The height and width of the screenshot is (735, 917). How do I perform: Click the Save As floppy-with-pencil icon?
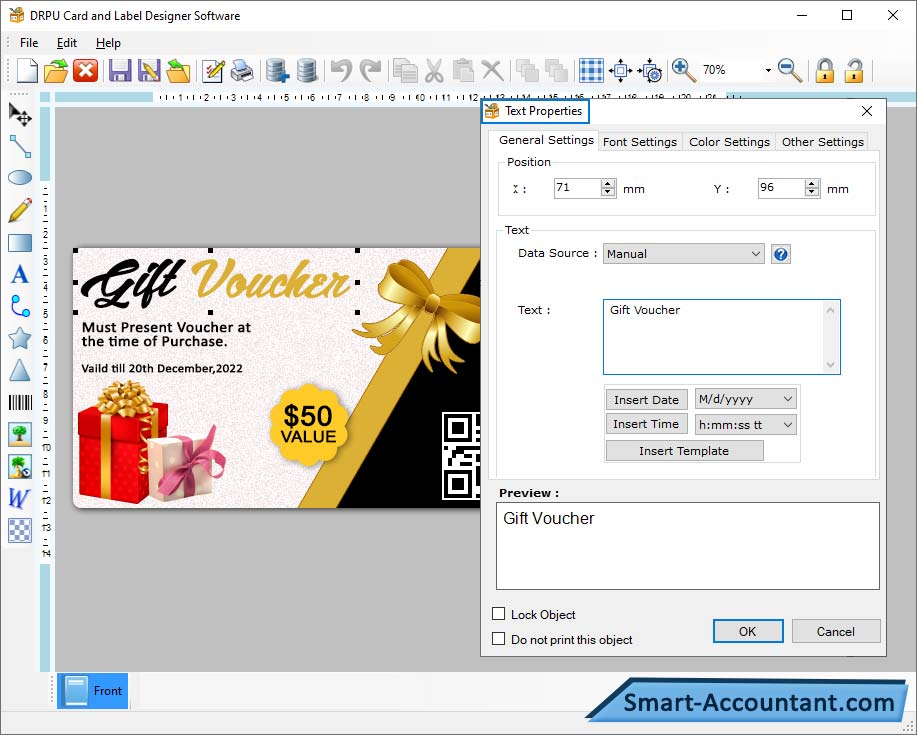point(149,71)
